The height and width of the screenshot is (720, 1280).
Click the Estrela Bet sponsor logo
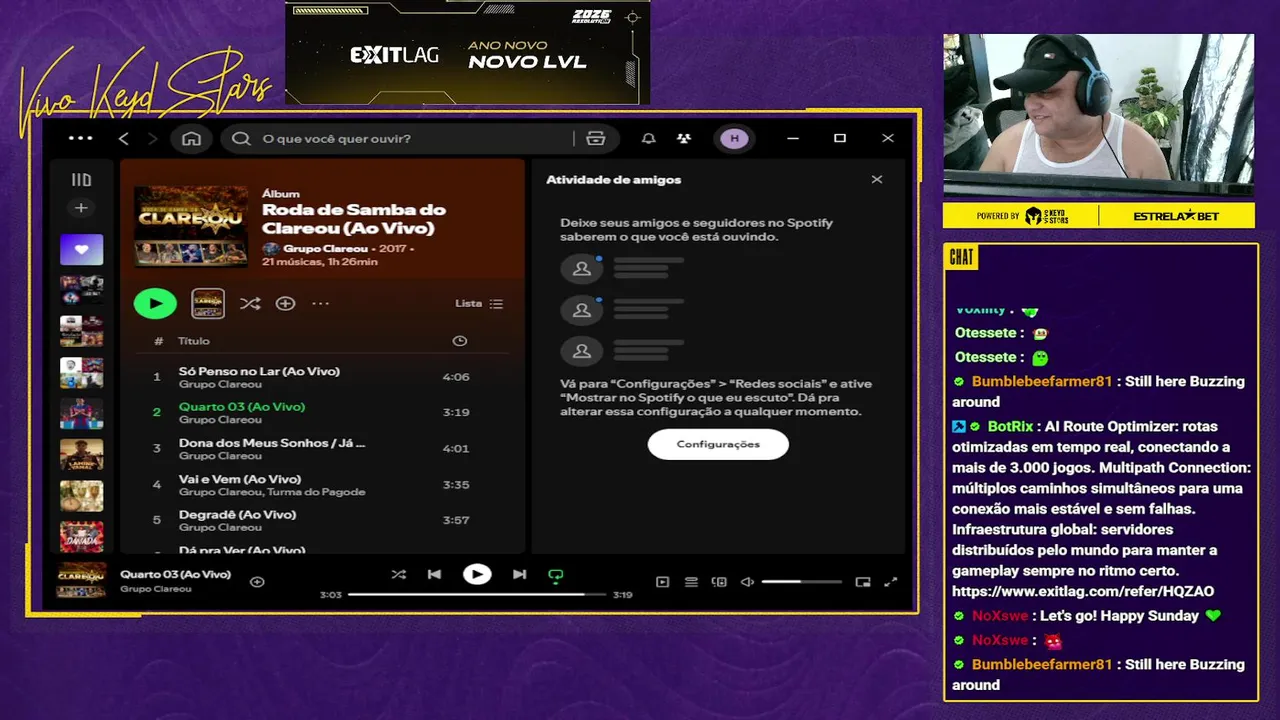(1176, 216)
